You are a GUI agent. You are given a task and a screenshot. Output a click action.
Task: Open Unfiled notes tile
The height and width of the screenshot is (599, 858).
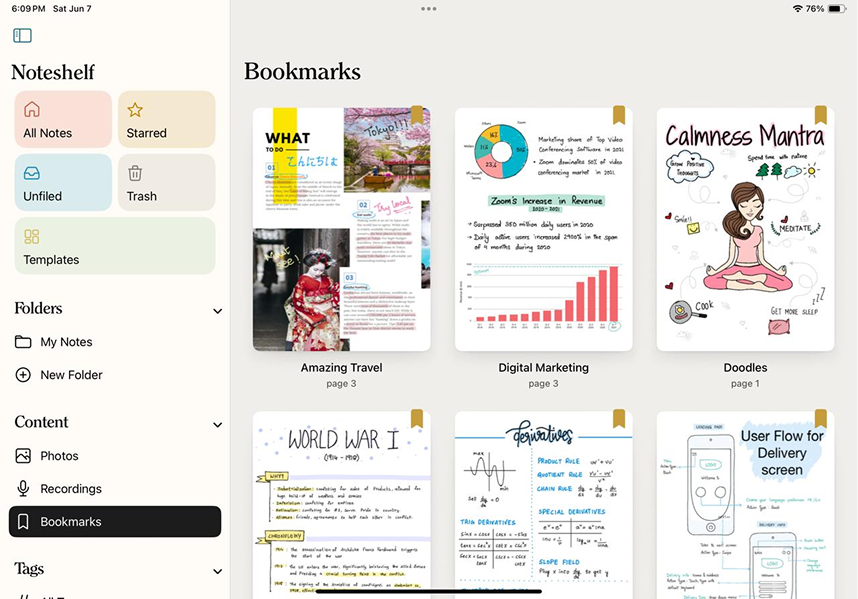(x=63, y=182)
